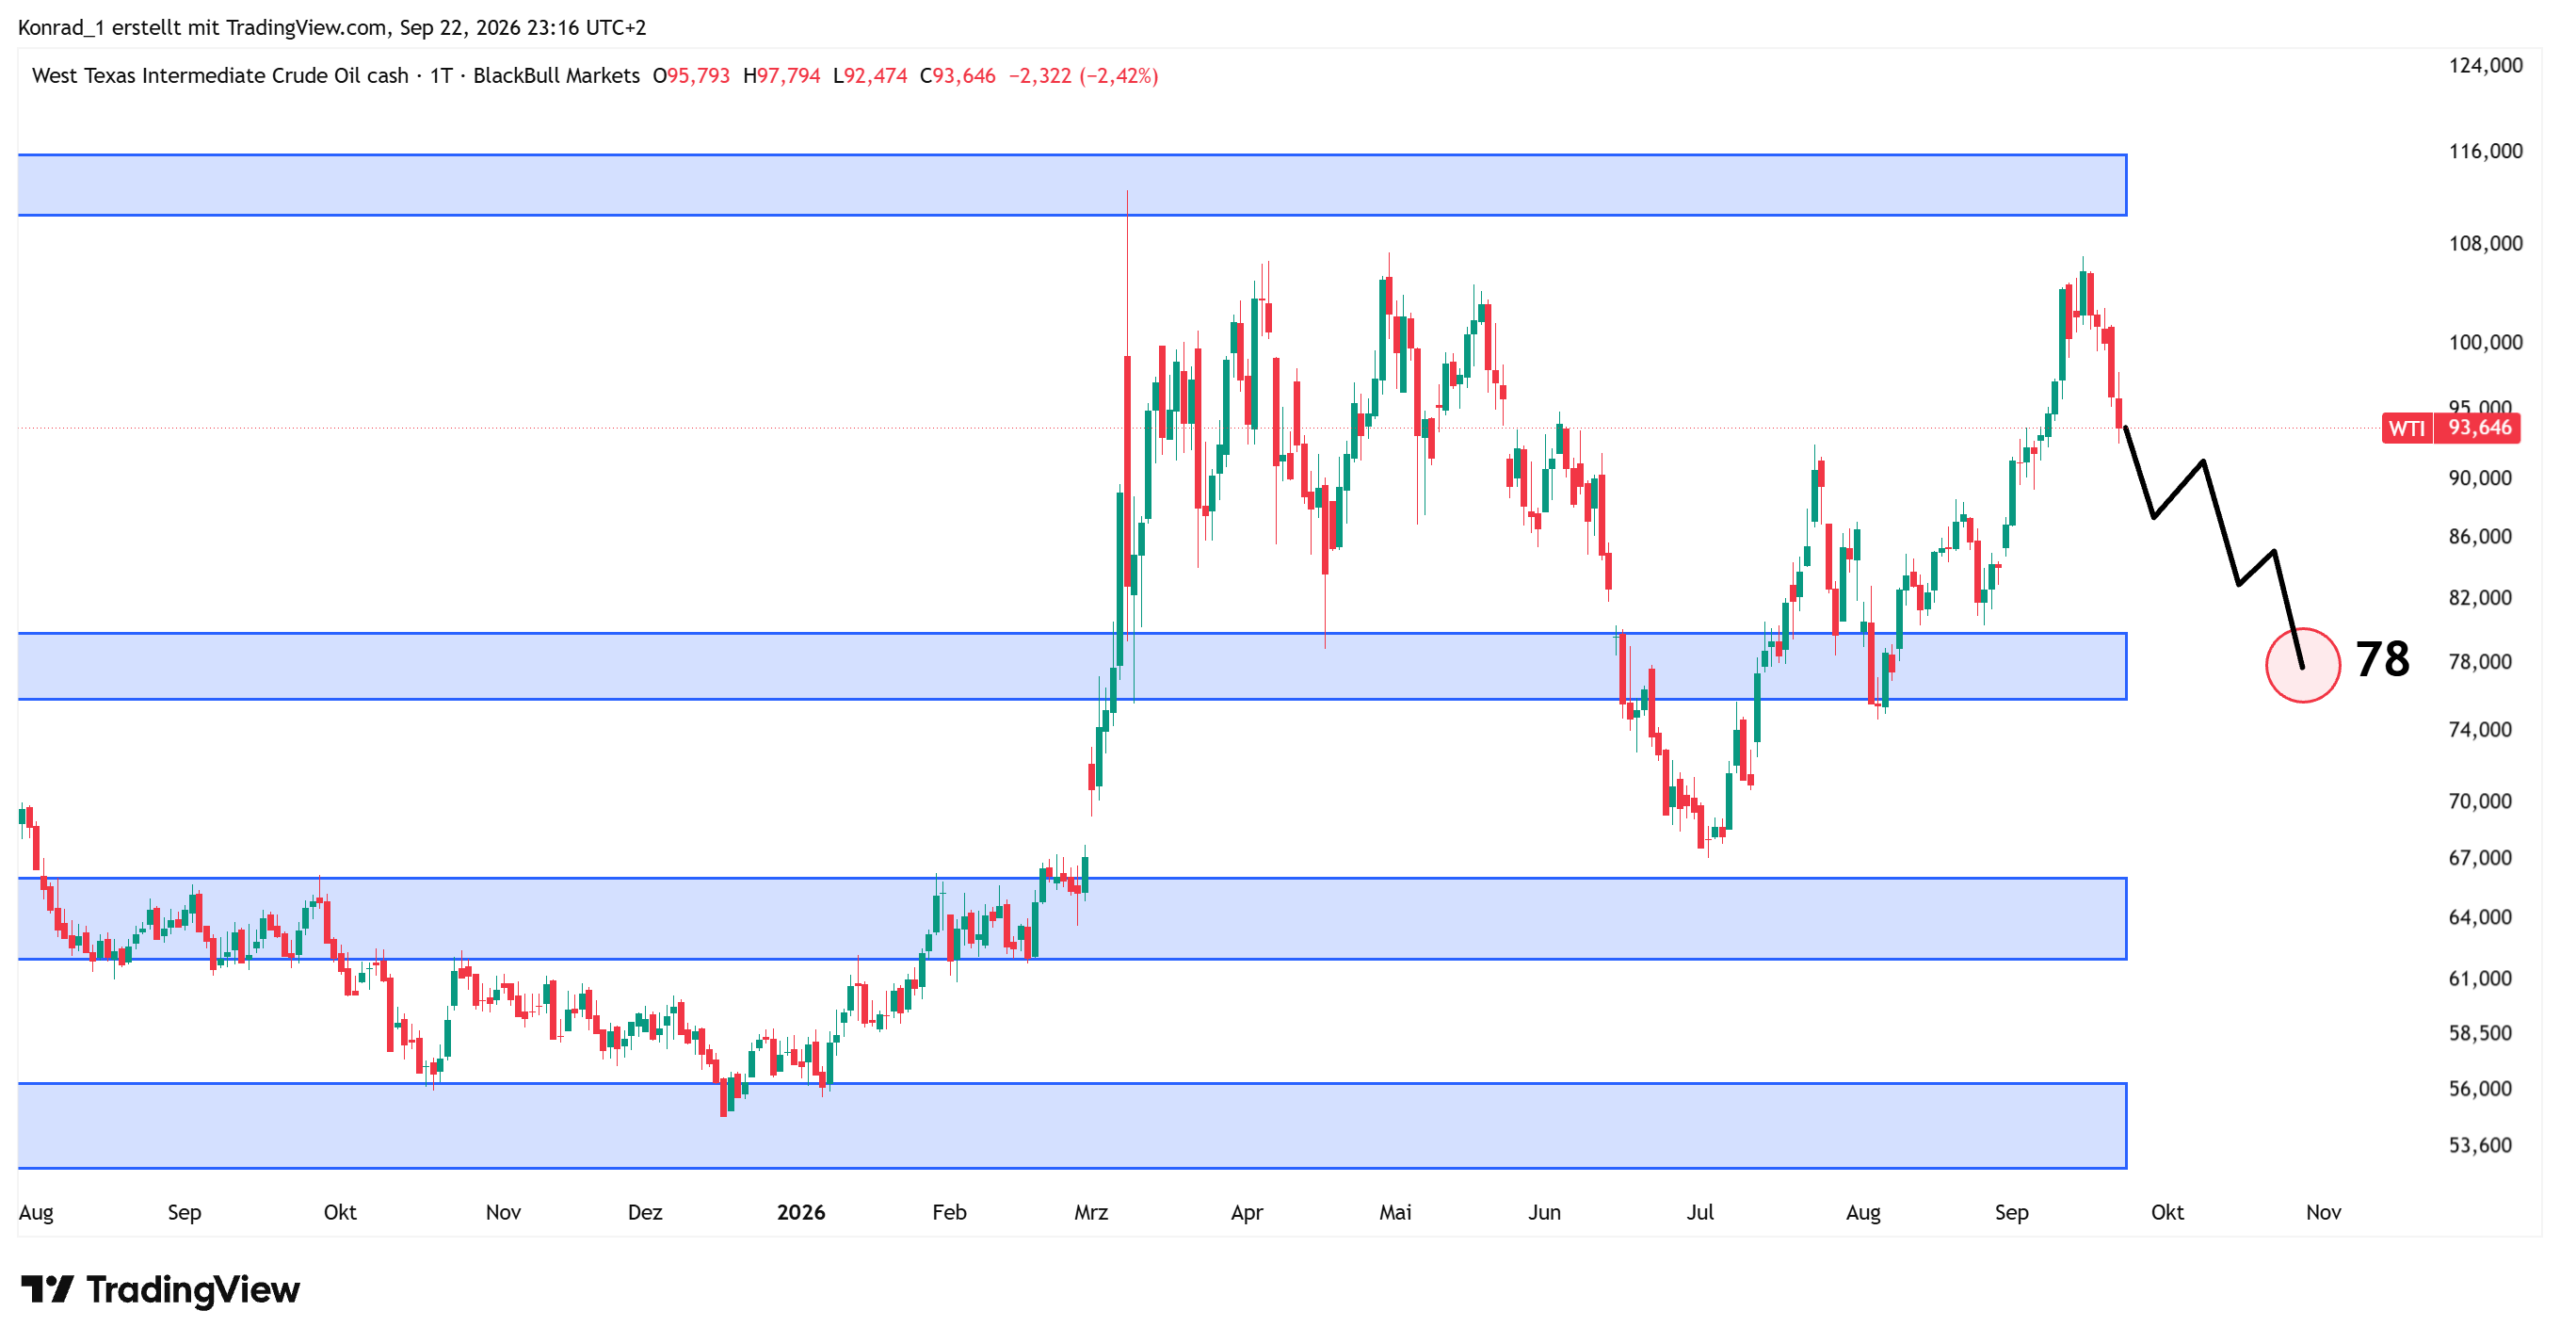Click the symbol title West Texas Intermediate Crude Oil cash
2560x1343 pixels.
coord(220,76)
